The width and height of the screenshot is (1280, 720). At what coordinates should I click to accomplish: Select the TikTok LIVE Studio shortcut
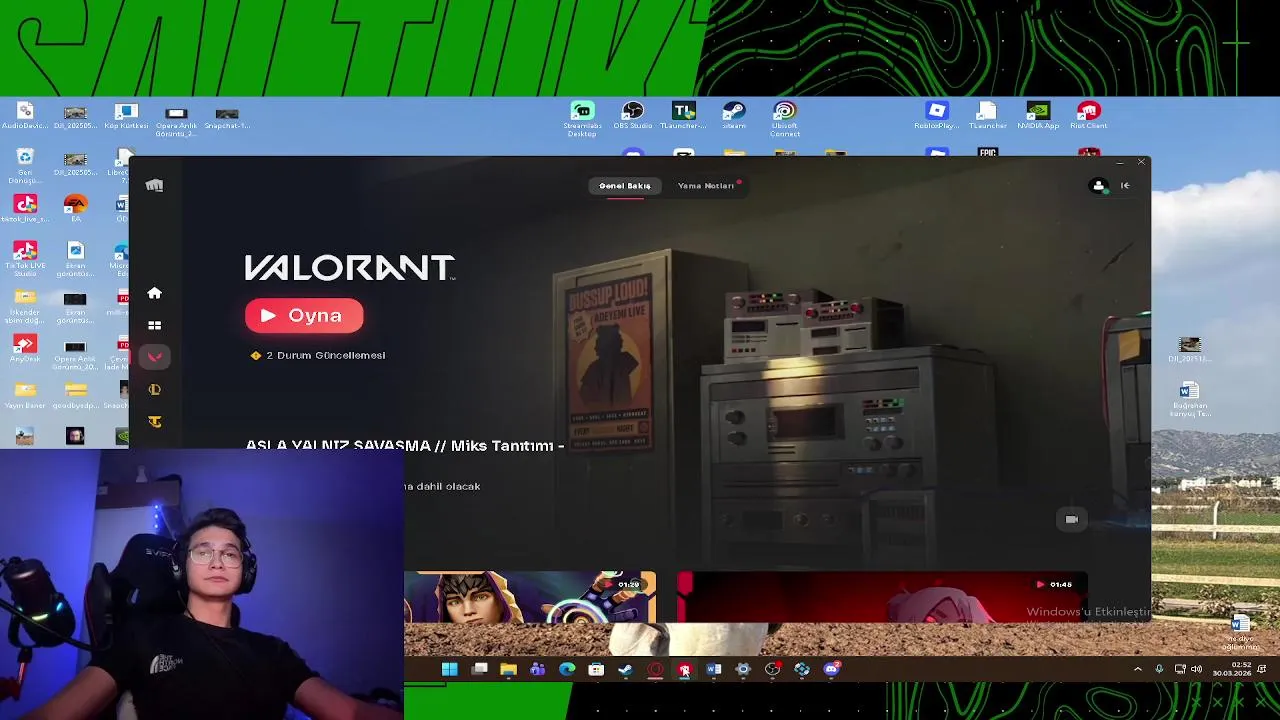click(25, 258)
